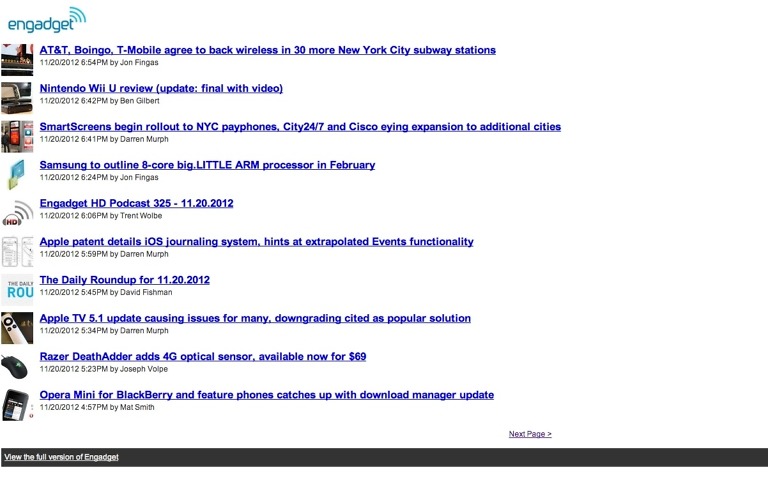This screenshot has width=768, height=498.
Task: Go to the Next Page link
Action: pyautogui.click(x=530, y=434)
